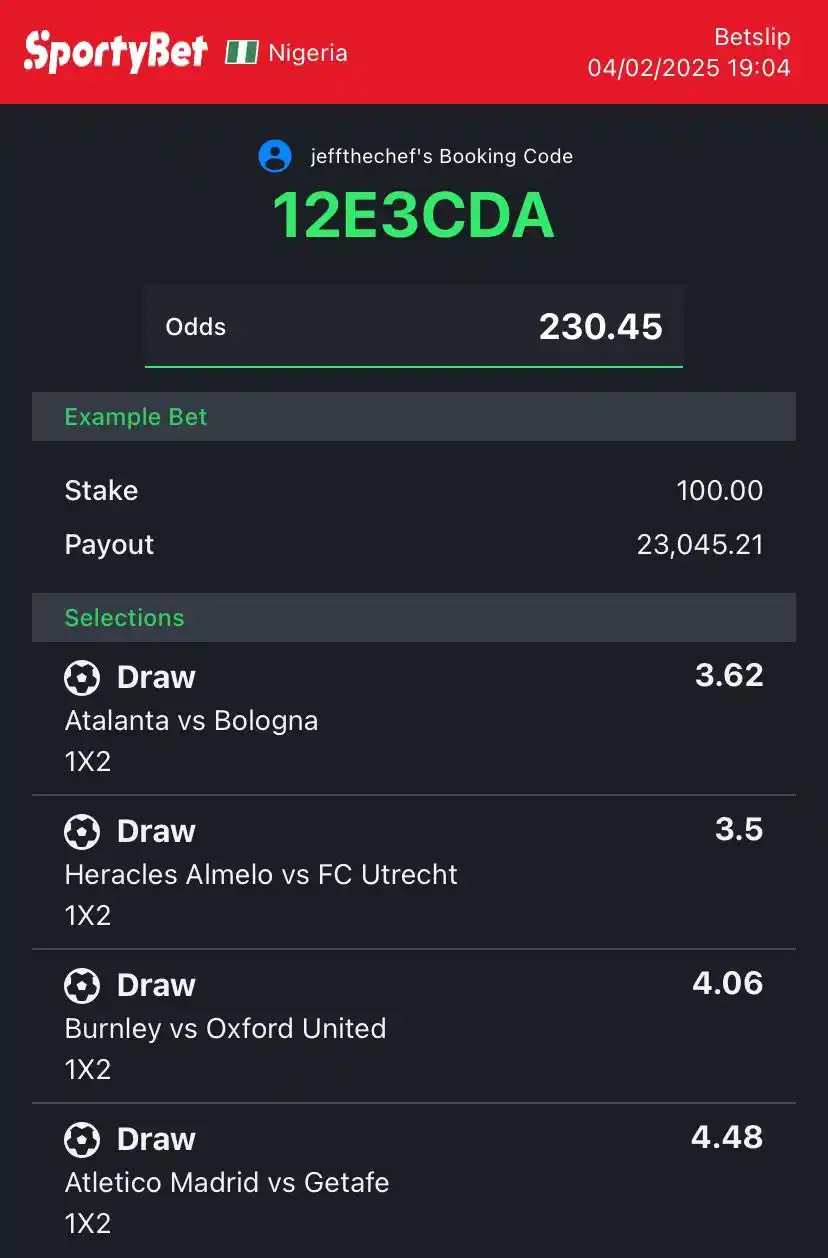Screen dimensions: 828x1258
Task: Tap the football icon beside Atalanta vs Bologna
Action: [x=82, y=678]
